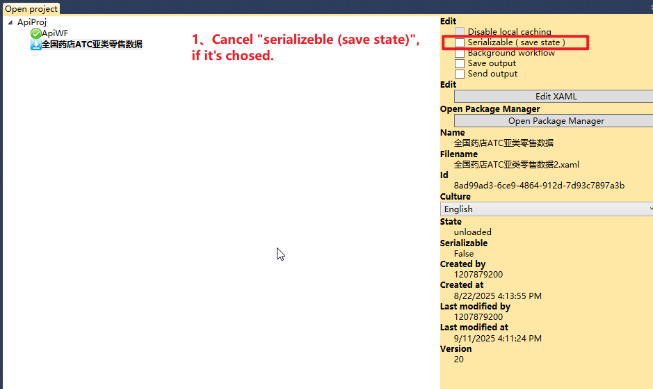This screenshot has width=653, height=389.
Task: Click the State value unloaded
Action: (x=472, y=232)
